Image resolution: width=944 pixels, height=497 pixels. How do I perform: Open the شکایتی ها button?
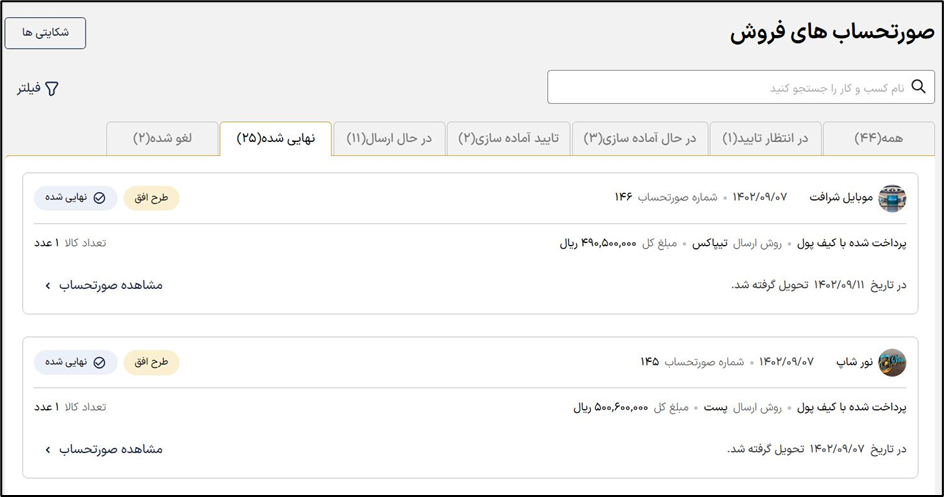tap(45, 33)
